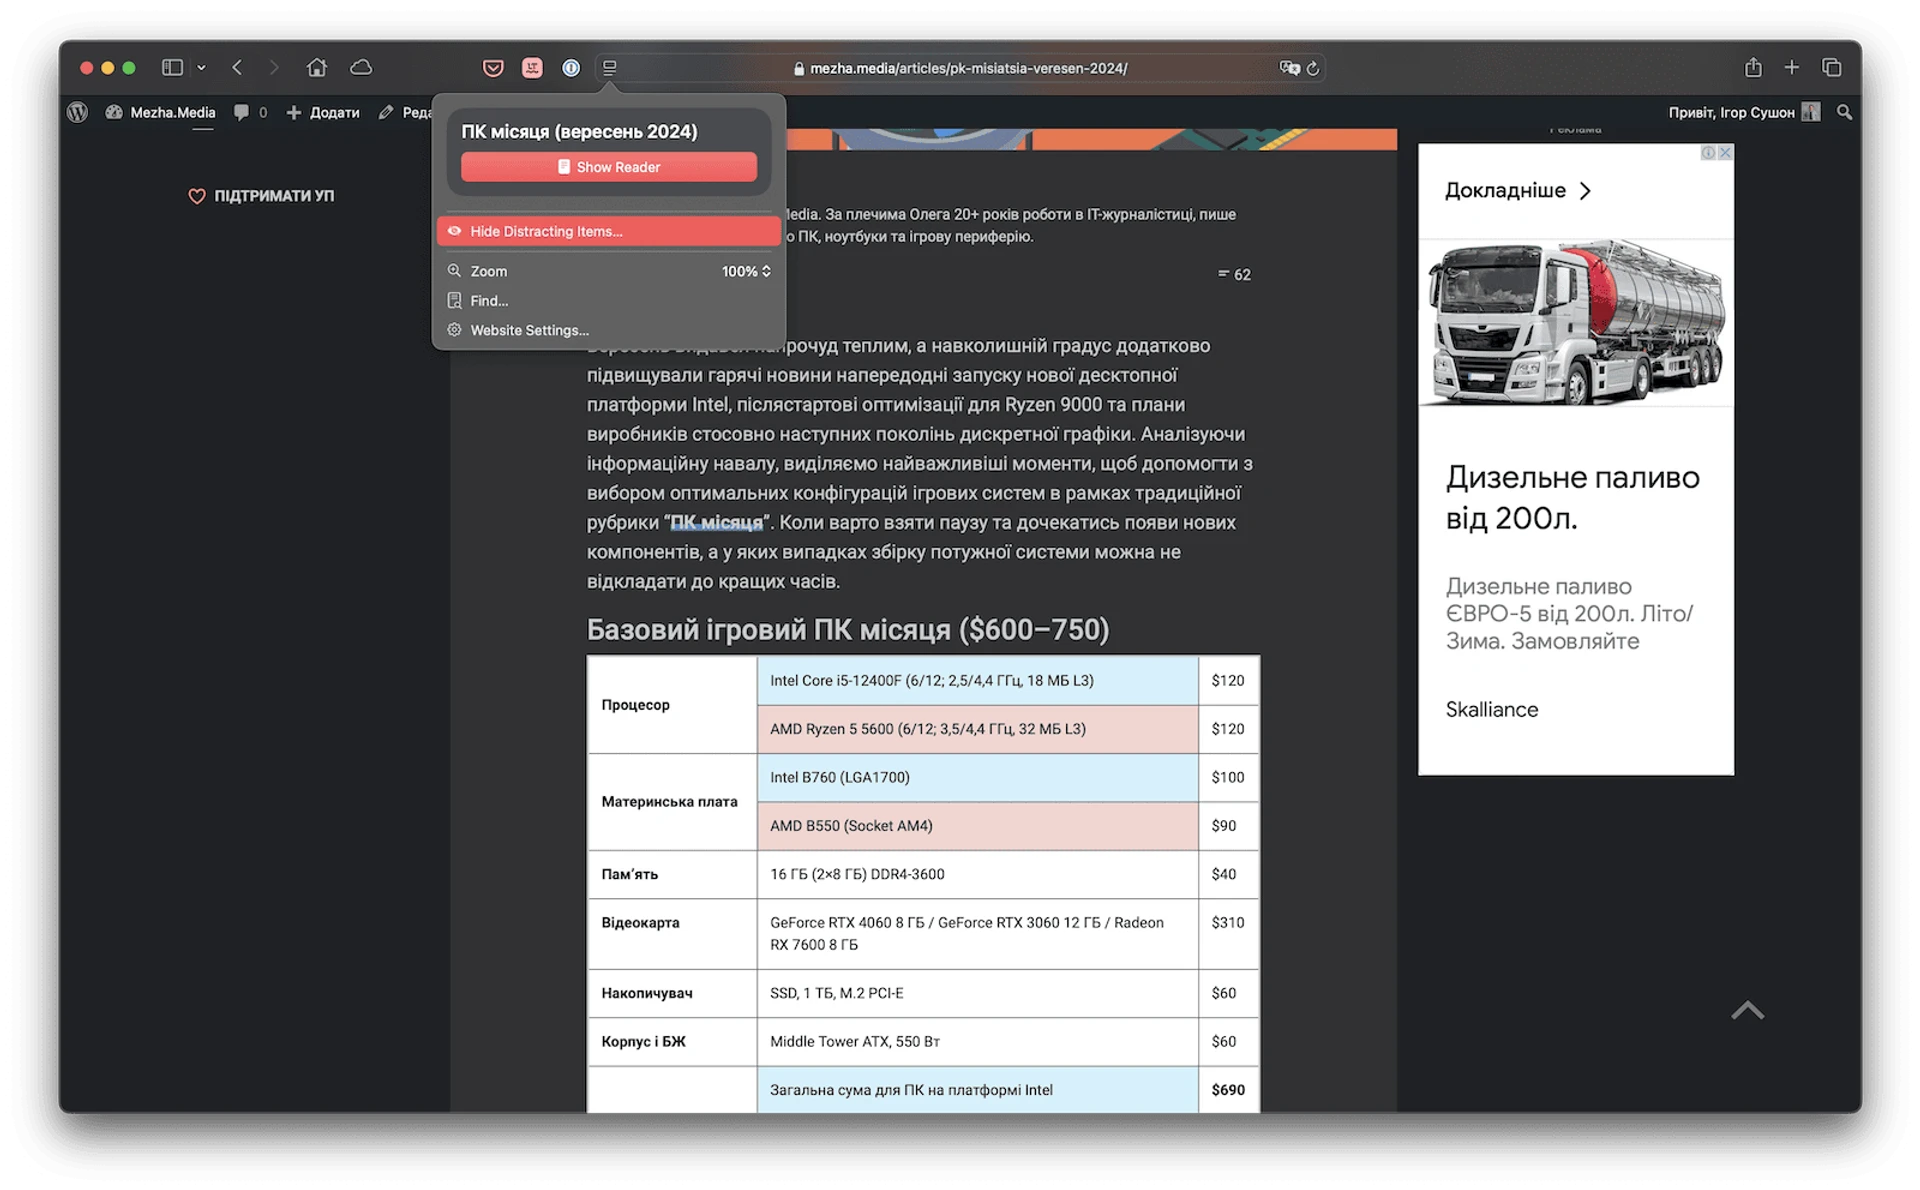Screen dimensions: 1920x1190
Task: Open the ПК місяця article link
Action: 716,522
